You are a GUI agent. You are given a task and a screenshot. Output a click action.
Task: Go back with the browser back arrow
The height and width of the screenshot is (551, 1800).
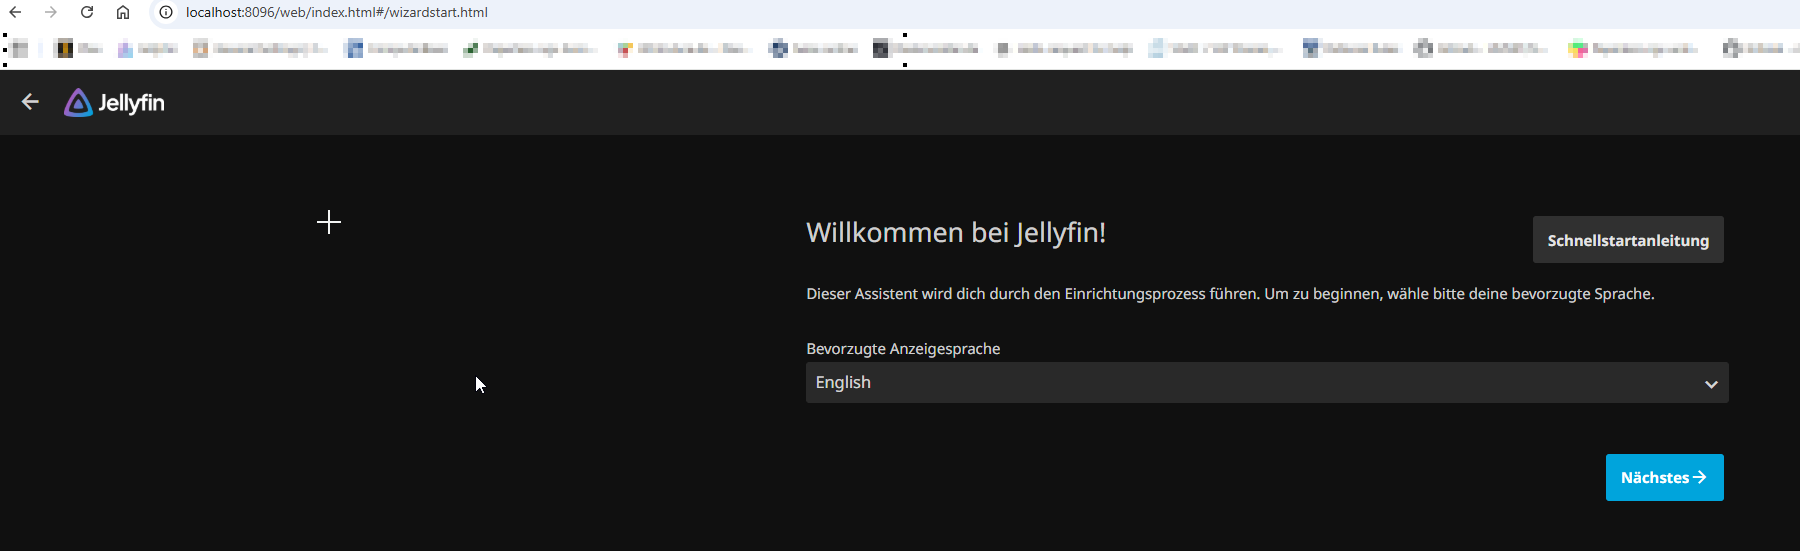point(15,12)
